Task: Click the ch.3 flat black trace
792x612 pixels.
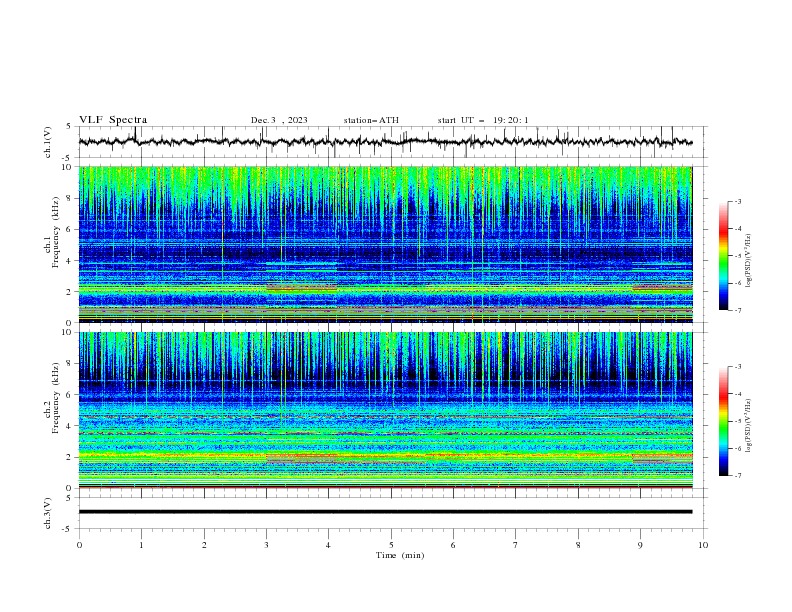Action: tap(385, 512)
